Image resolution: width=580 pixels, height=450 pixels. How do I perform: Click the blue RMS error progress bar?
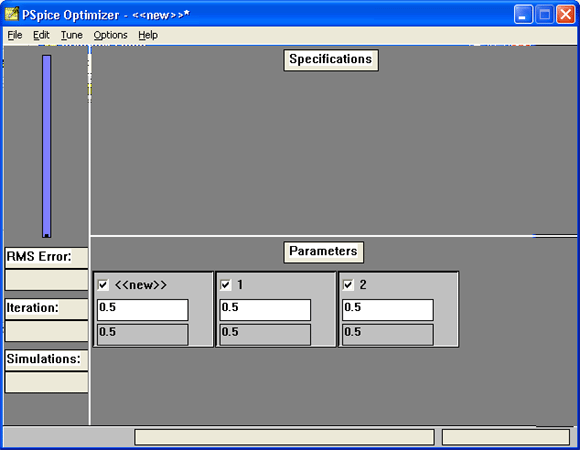(46, 146)
